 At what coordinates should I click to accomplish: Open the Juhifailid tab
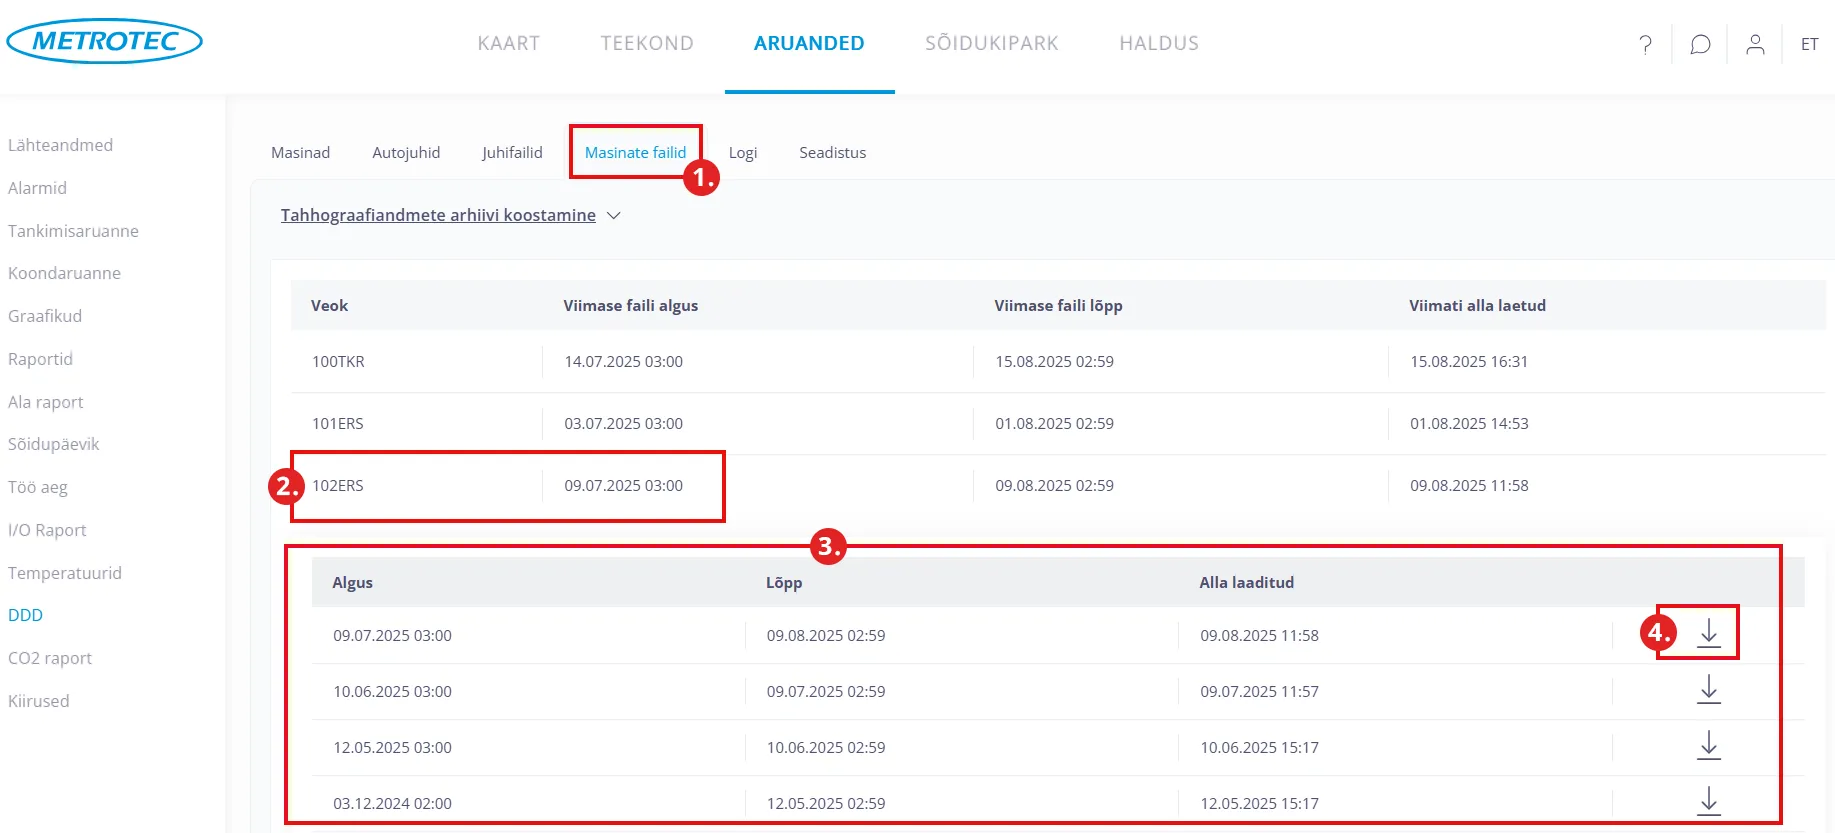coord(512,152)
